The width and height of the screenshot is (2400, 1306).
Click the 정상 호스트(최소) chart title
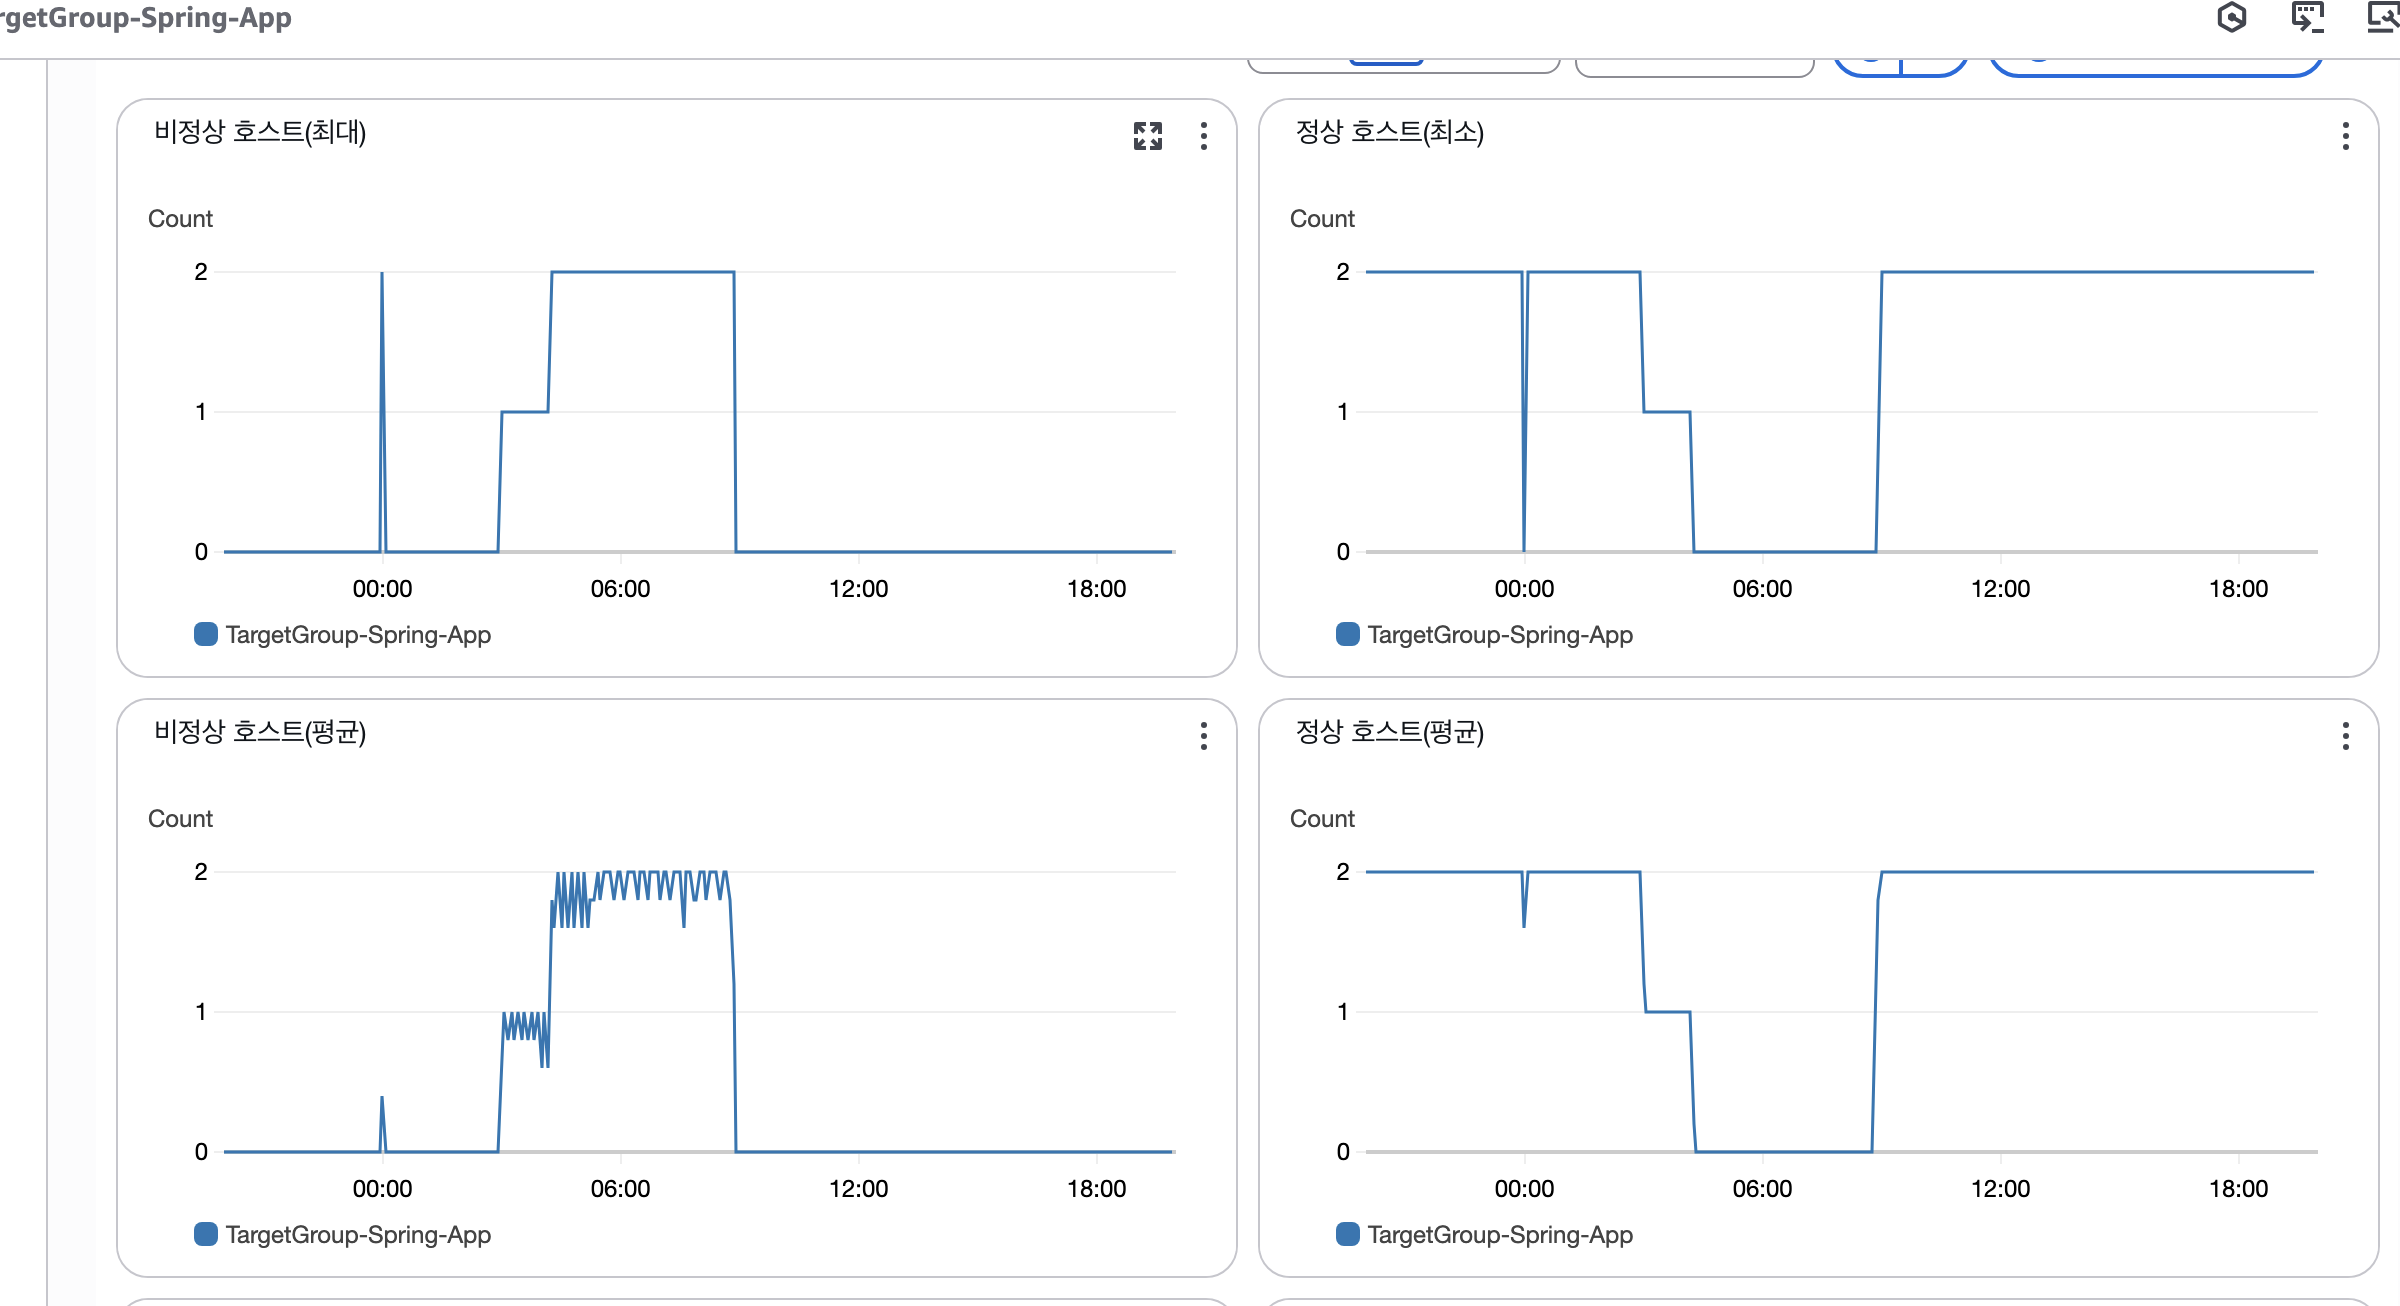point(1389,132)
